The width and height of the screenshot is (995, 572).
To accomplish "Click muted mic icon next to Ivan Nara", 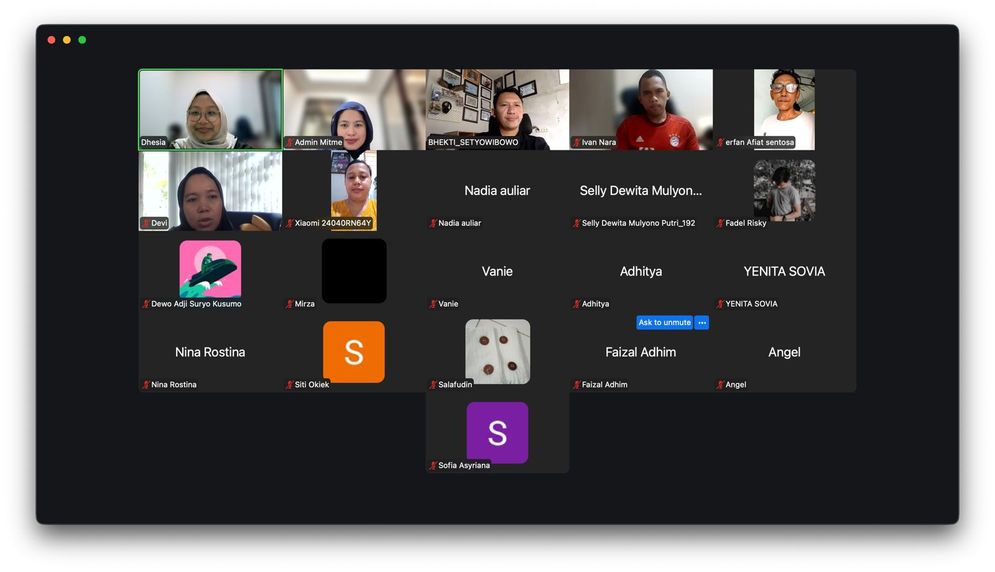I will 577,143.
